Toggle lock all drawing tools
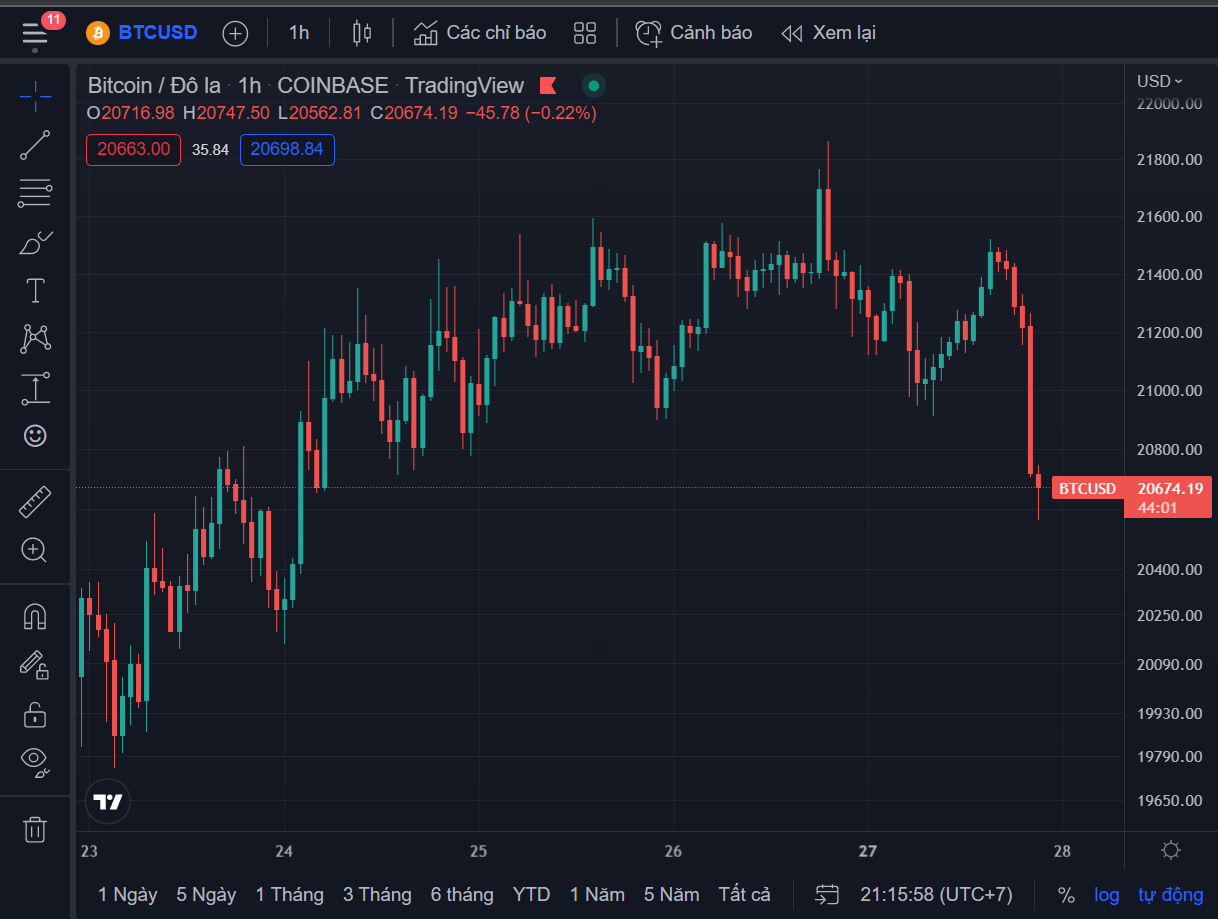 pyautogui.click(x=35, y=714)
